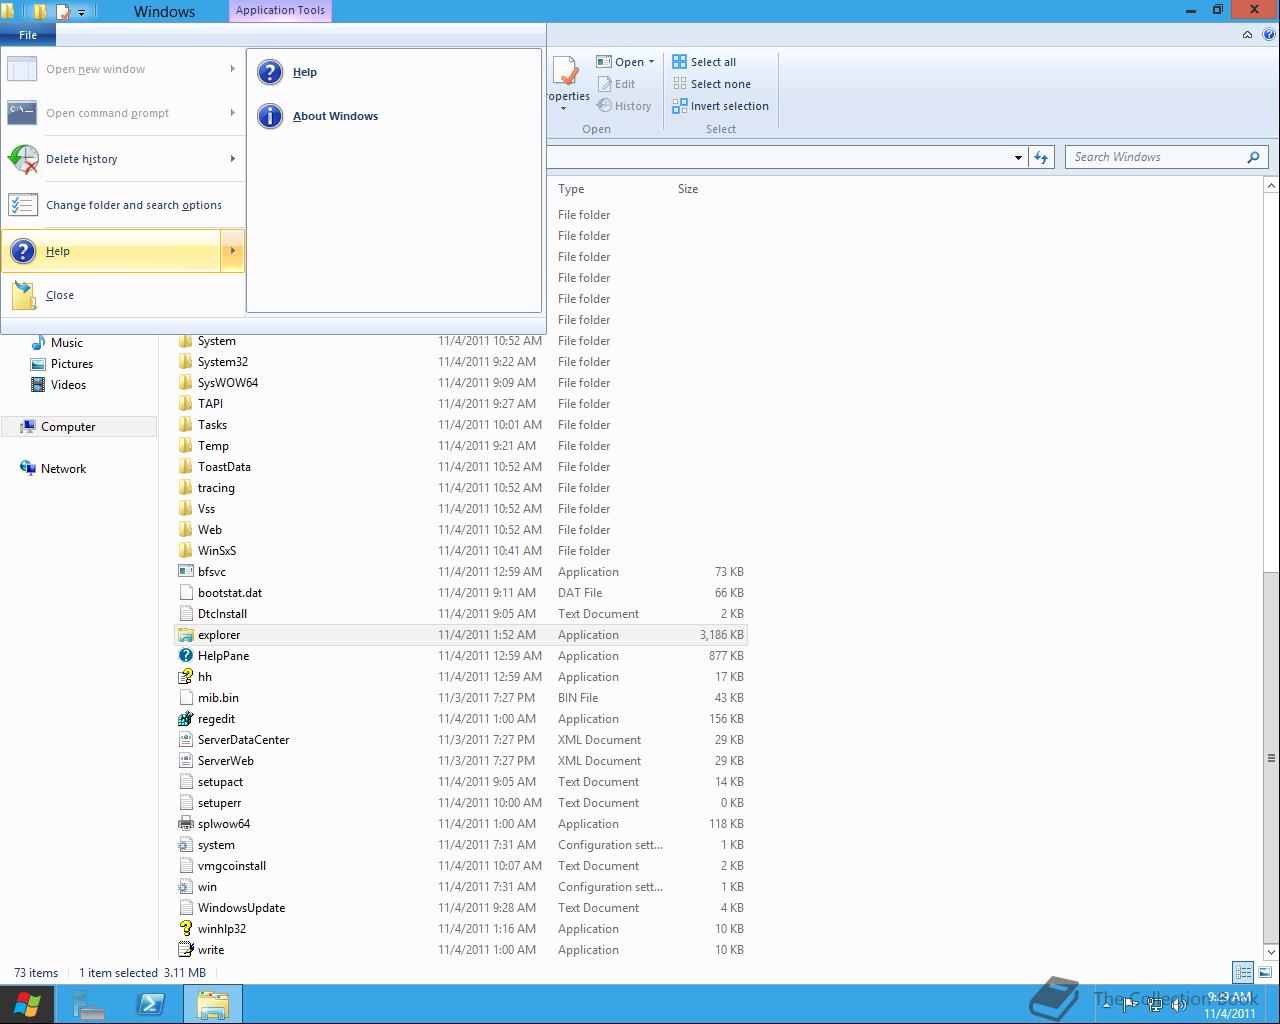Expand the Delete history submenu arrow

(232, 159)
